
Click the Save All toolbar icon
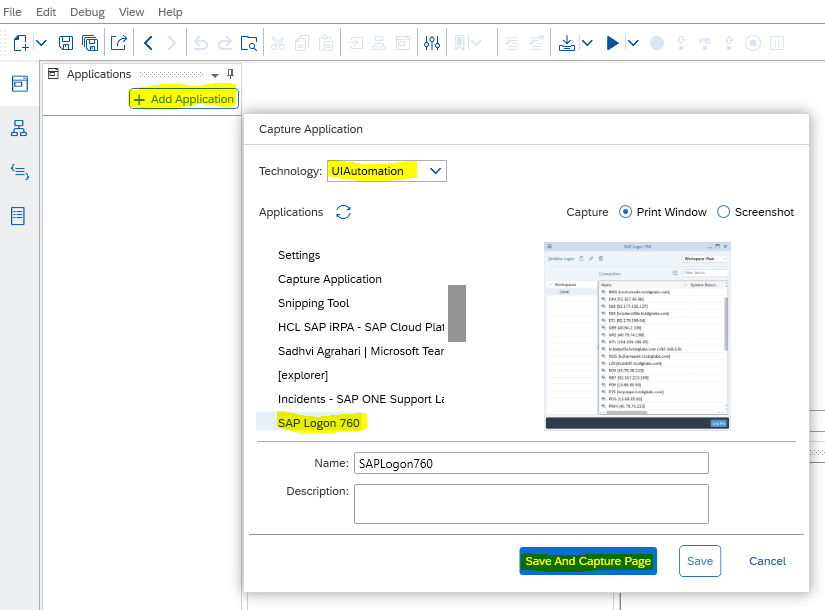(x=90, y=43)
